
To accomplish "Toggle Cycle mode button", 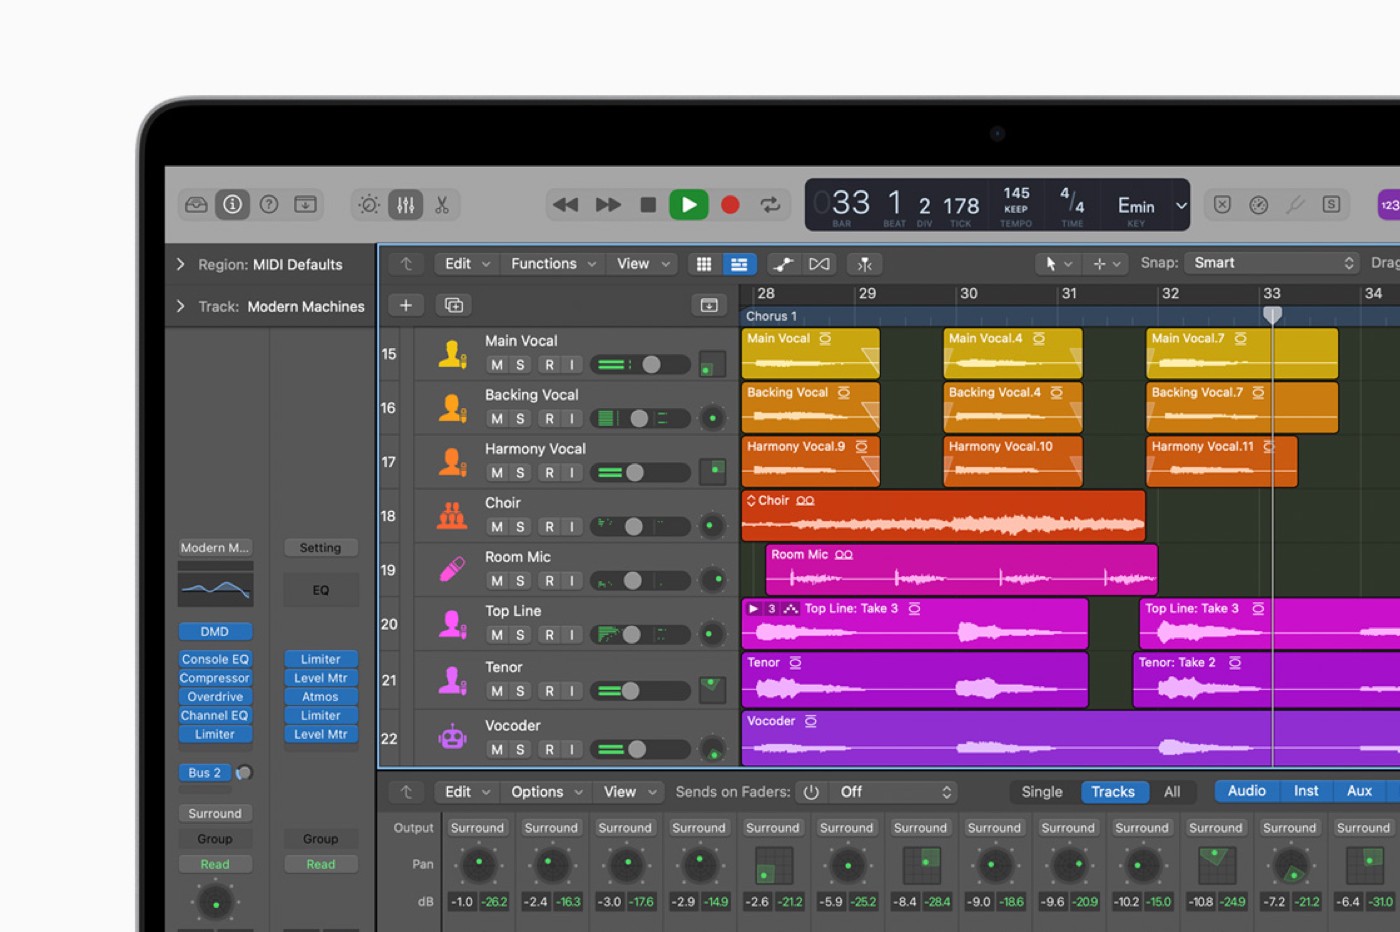I will point(770,205).
